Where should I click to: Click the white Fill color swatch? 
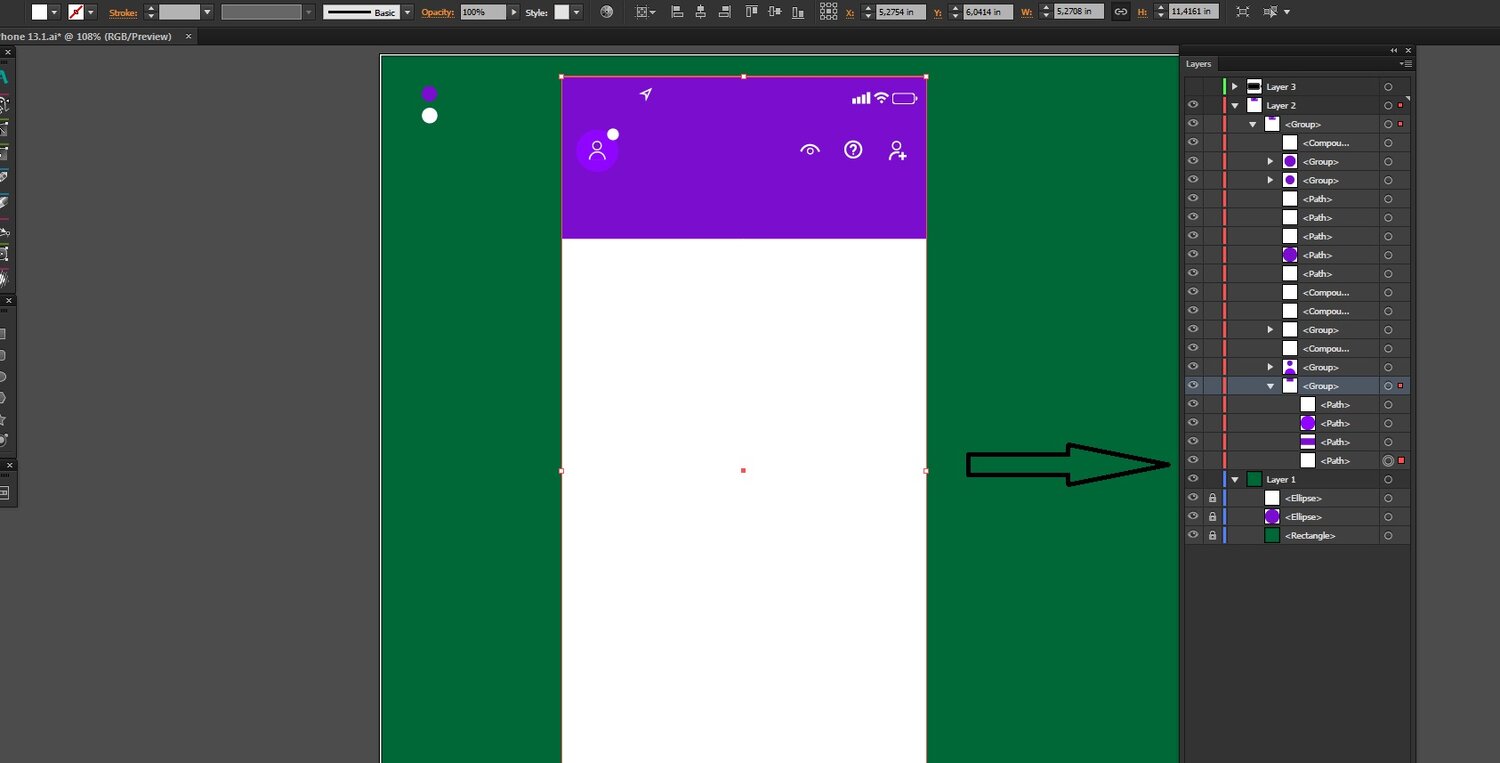[39, 12]
